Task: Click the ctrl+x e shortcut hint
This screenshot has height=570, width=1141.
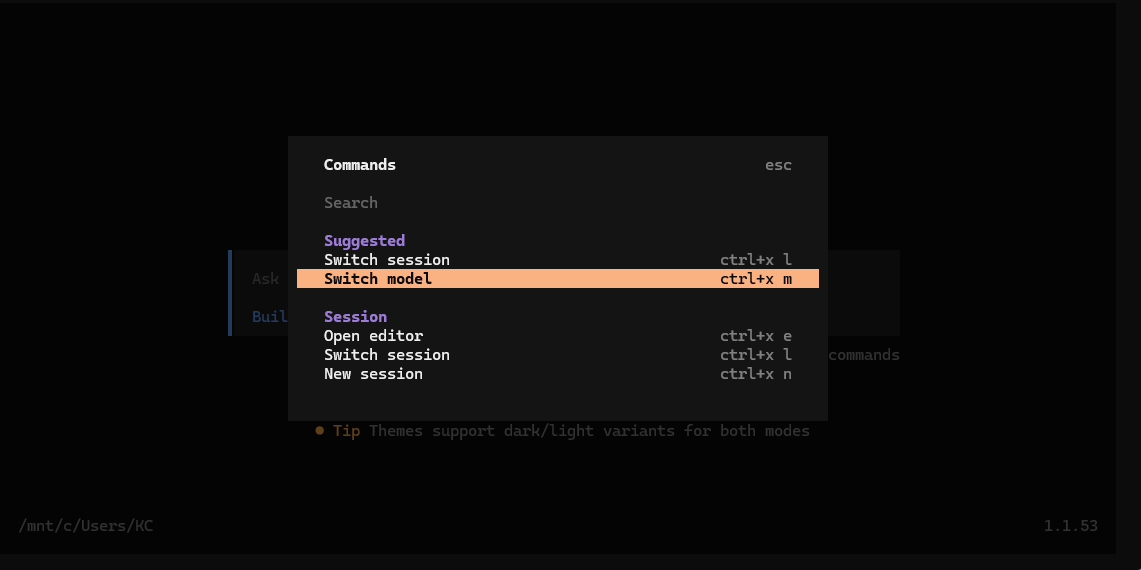Action: tap(755, 336)
